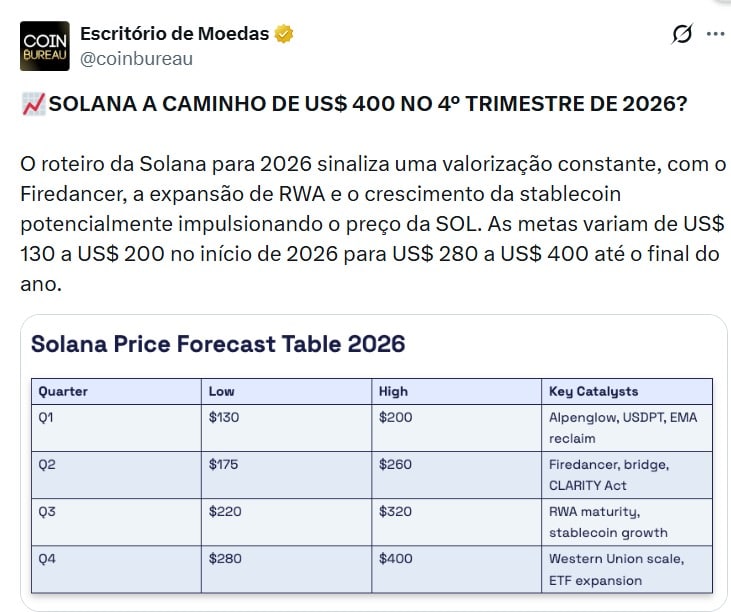Screen dimensions: 731x612
Task: Click the $175 low value cell
Action: (x=225, y=464)
